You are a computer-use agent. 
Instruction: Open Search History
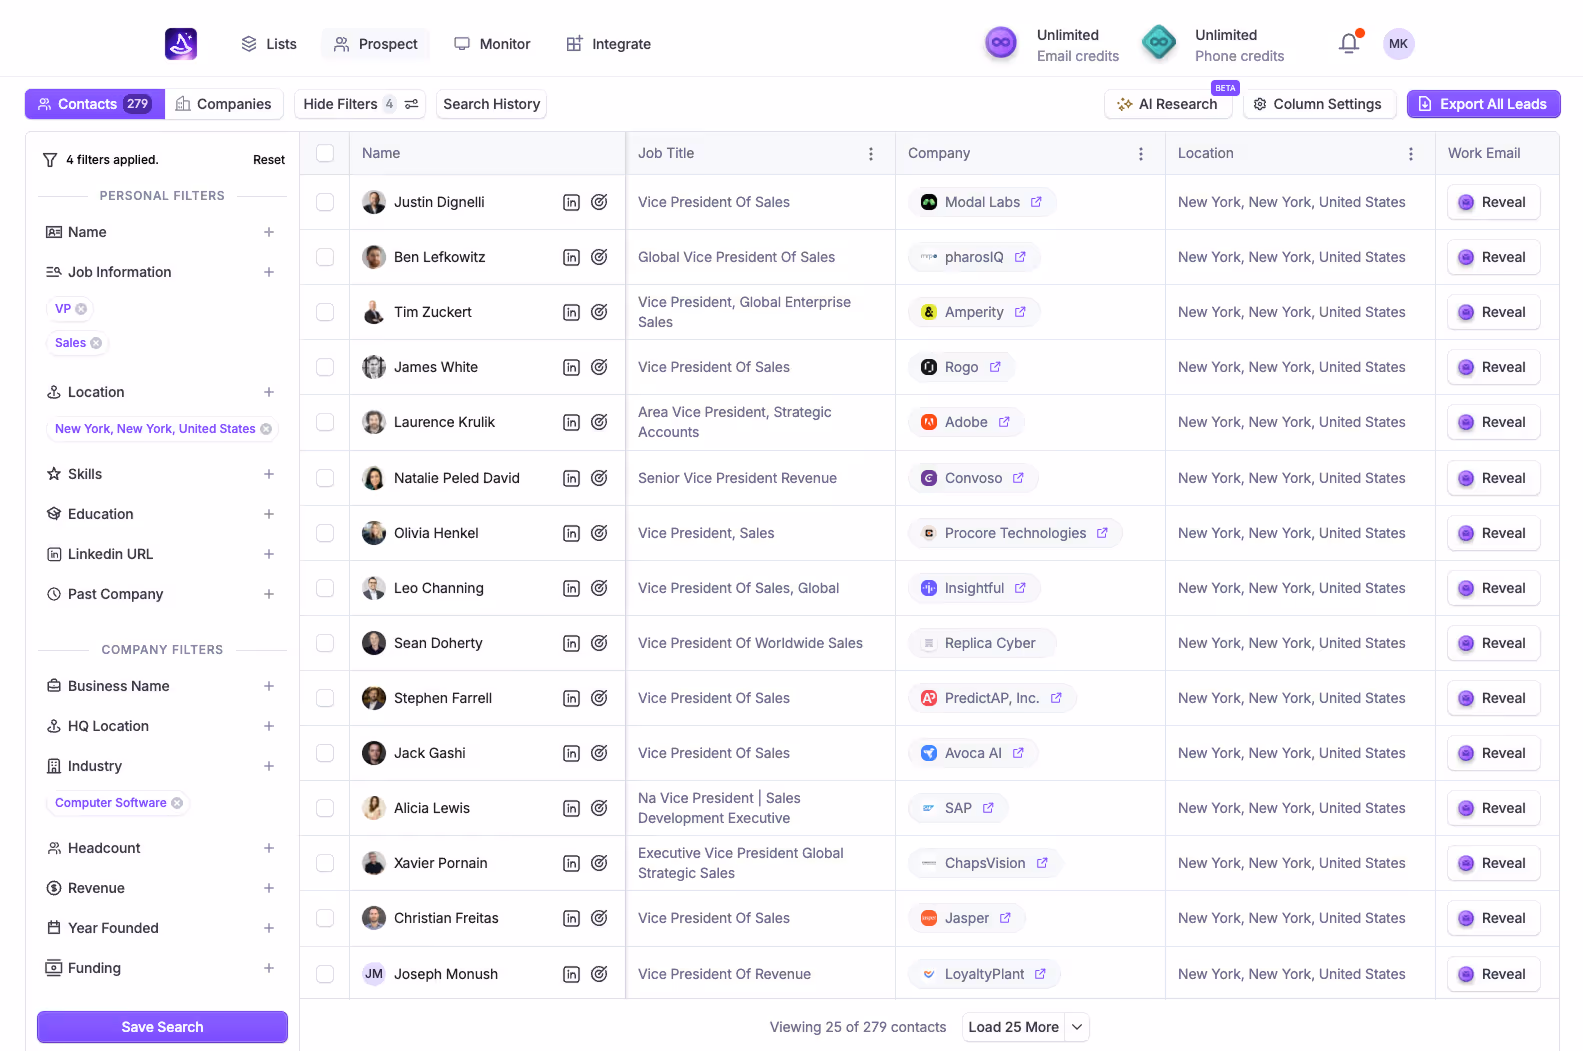tap(491, 104)
